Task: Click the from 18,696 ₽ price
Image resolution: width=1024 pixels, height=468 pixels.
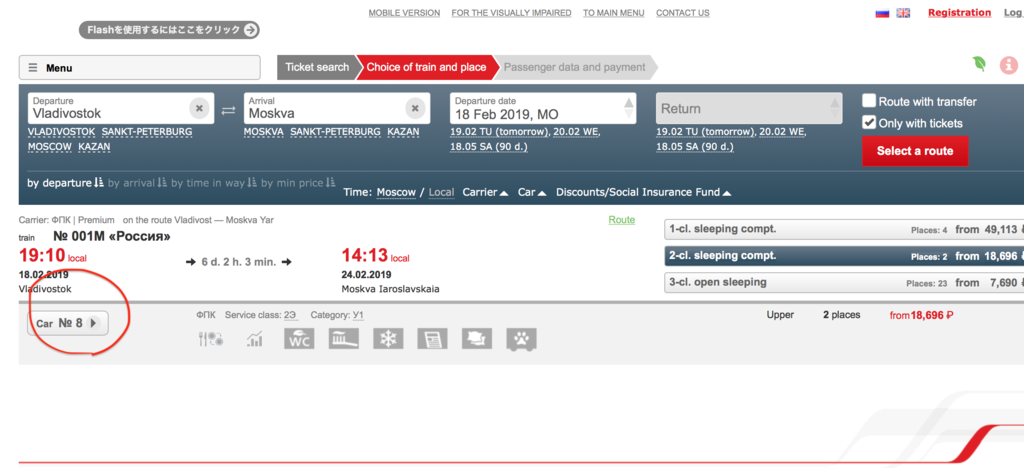Action: click(921, 315)
